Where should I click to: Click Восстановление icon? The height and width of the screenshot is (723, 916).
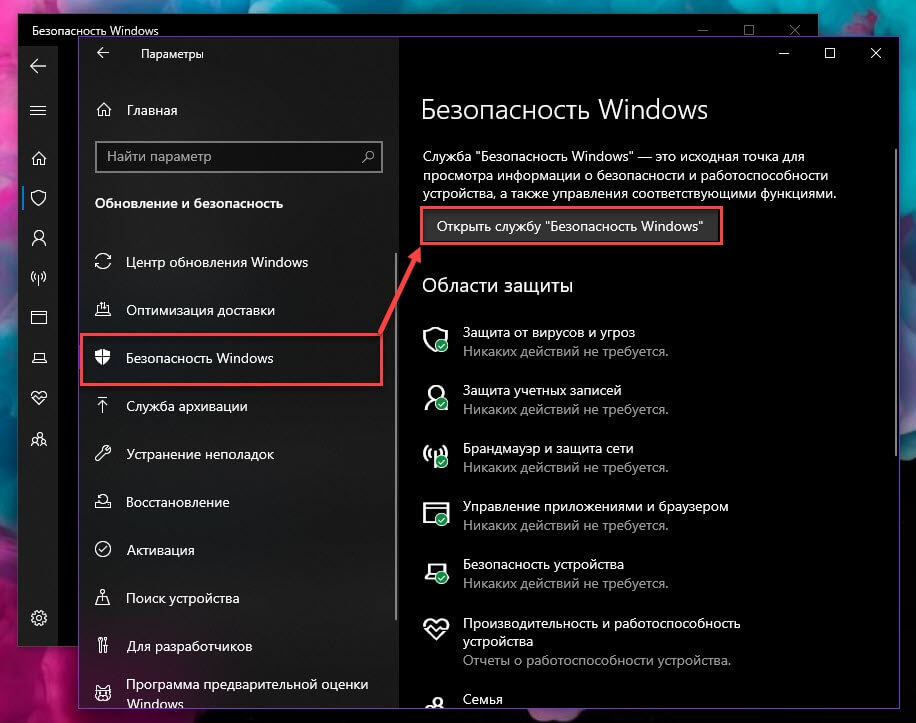coord(103,501)
